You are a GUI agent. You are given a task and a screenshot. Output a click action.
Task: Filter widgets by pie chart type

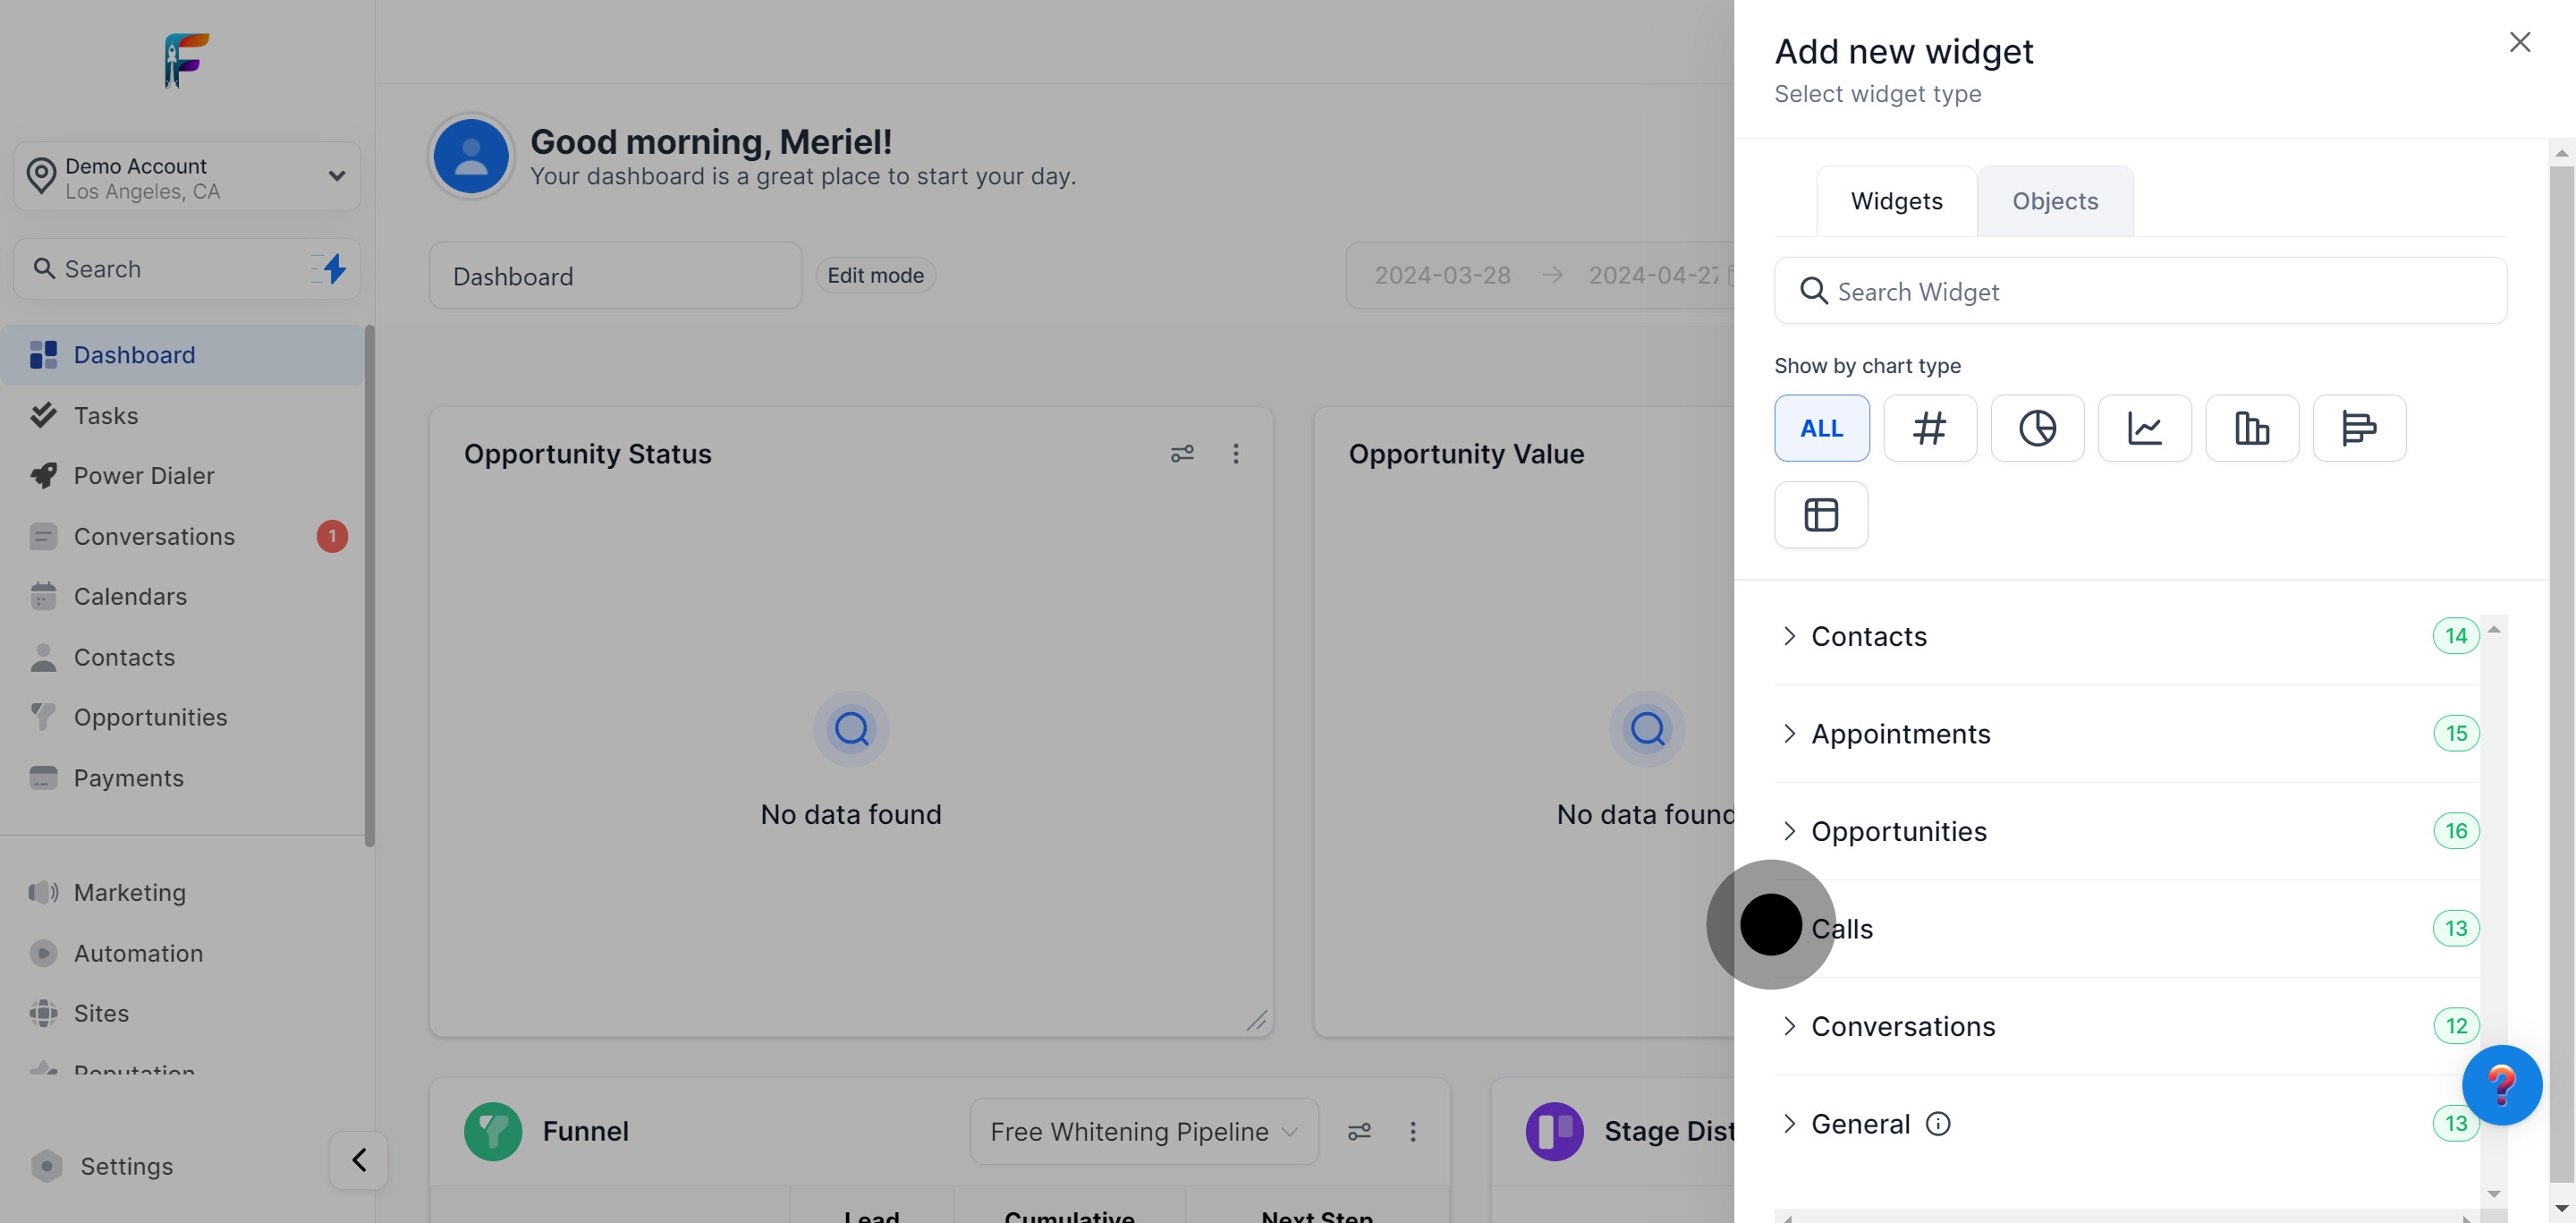2037,428
